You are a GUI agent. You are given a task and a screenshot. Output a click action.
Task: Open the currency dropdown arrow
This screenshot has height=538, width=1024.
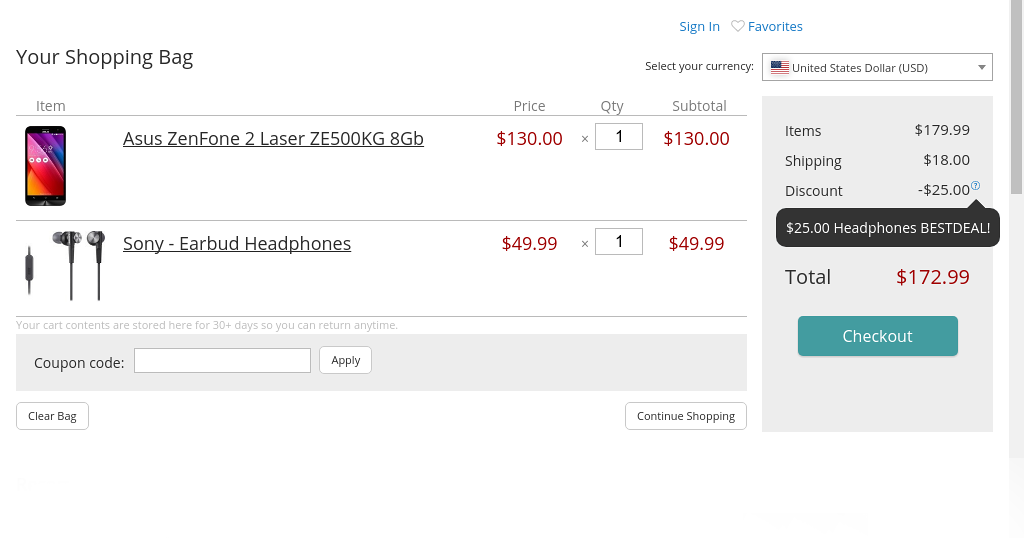tap(982, 67)
